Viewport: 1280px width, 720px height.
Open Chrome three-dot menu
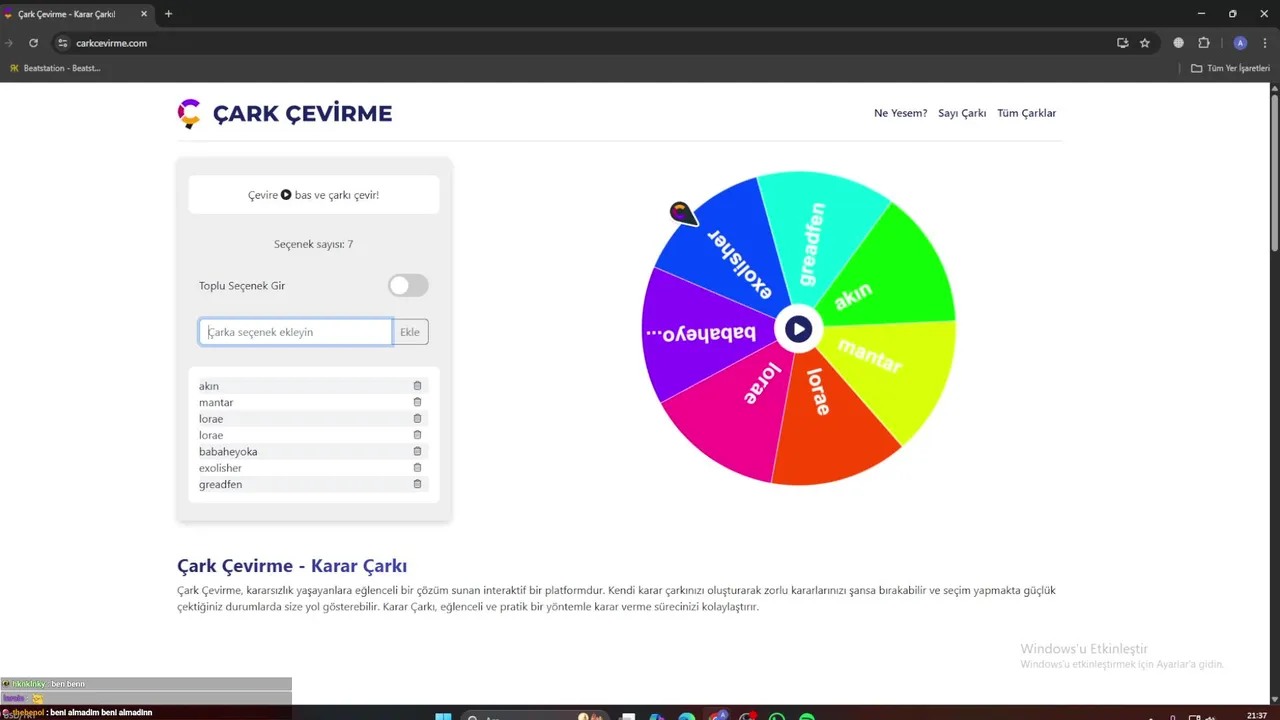pyautogui.click(x=1265, y=43)
